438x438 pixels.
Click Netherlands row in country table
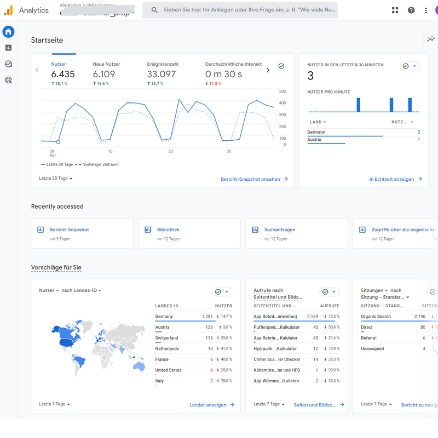[193, 349]
